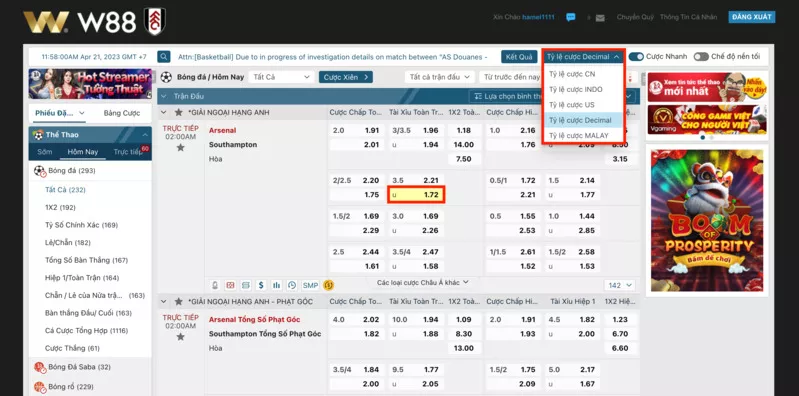Open the red scoreboard icon under Arsenal match
799x396 pixels.
[230, 285]
